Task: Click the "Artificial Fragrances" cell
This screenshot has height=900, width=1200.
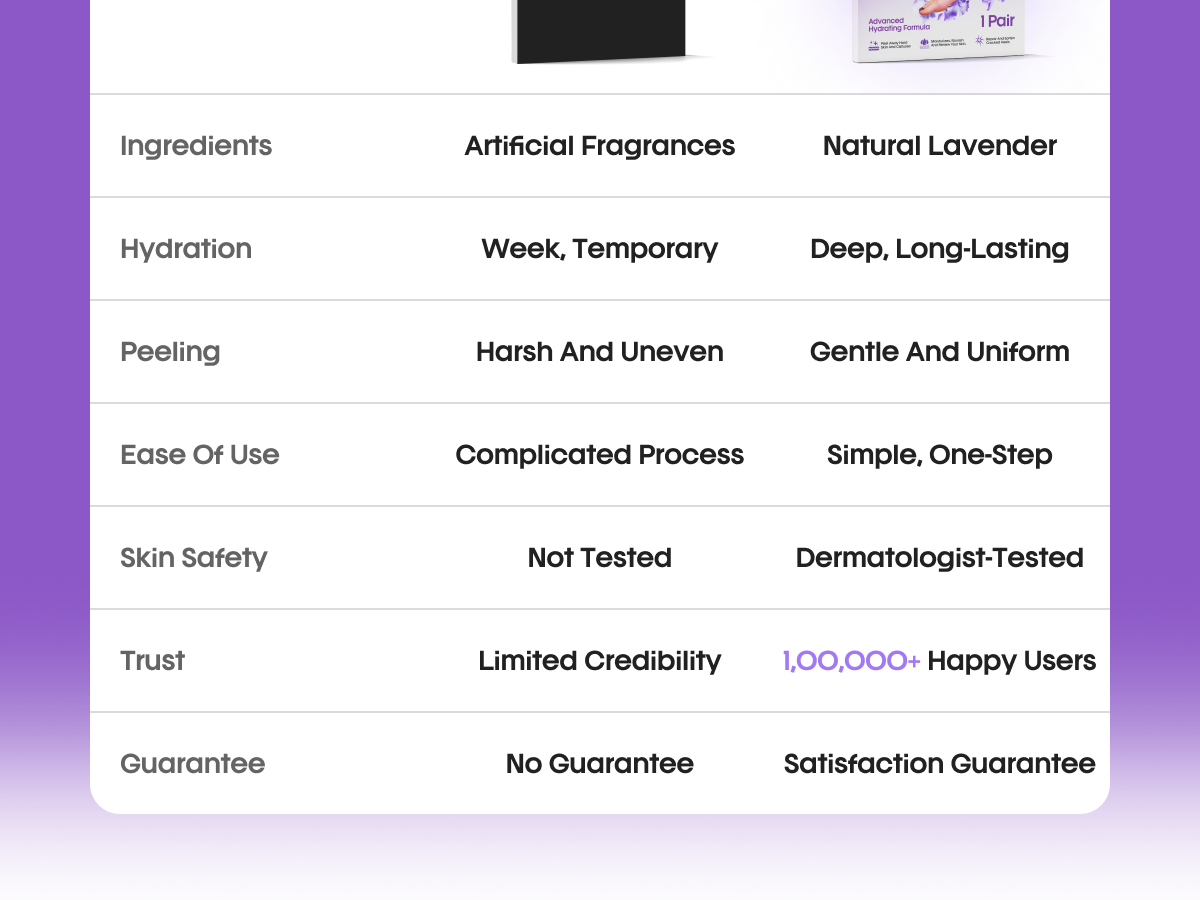Action: click(600, 146)
